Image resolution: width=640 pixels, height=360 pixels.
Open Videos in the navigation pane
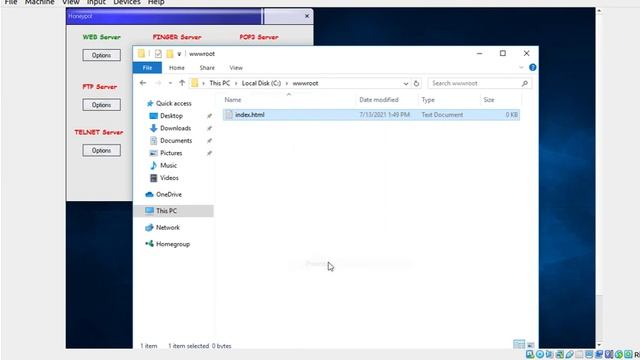tap(169, 178)
